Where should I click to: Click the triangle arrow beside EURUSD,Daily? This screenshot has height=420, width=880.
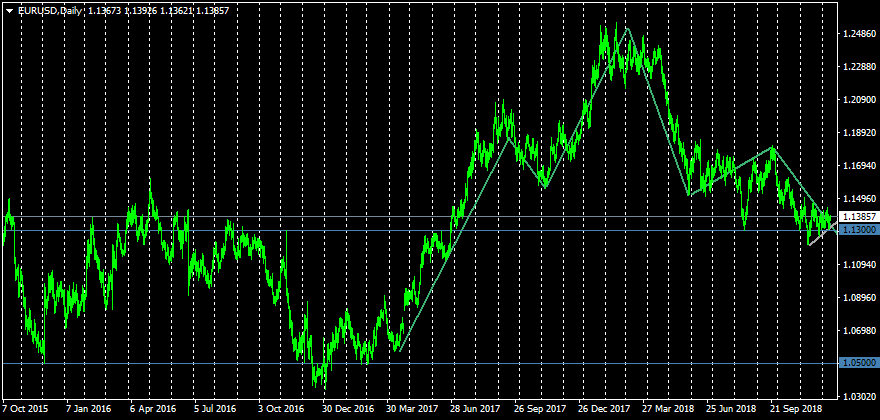(x=9, y=10)
